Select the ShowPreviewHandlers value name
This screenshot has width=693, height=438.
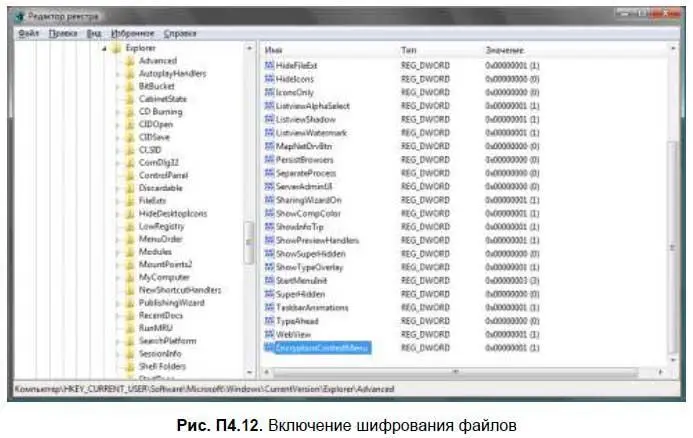(317, 240)
